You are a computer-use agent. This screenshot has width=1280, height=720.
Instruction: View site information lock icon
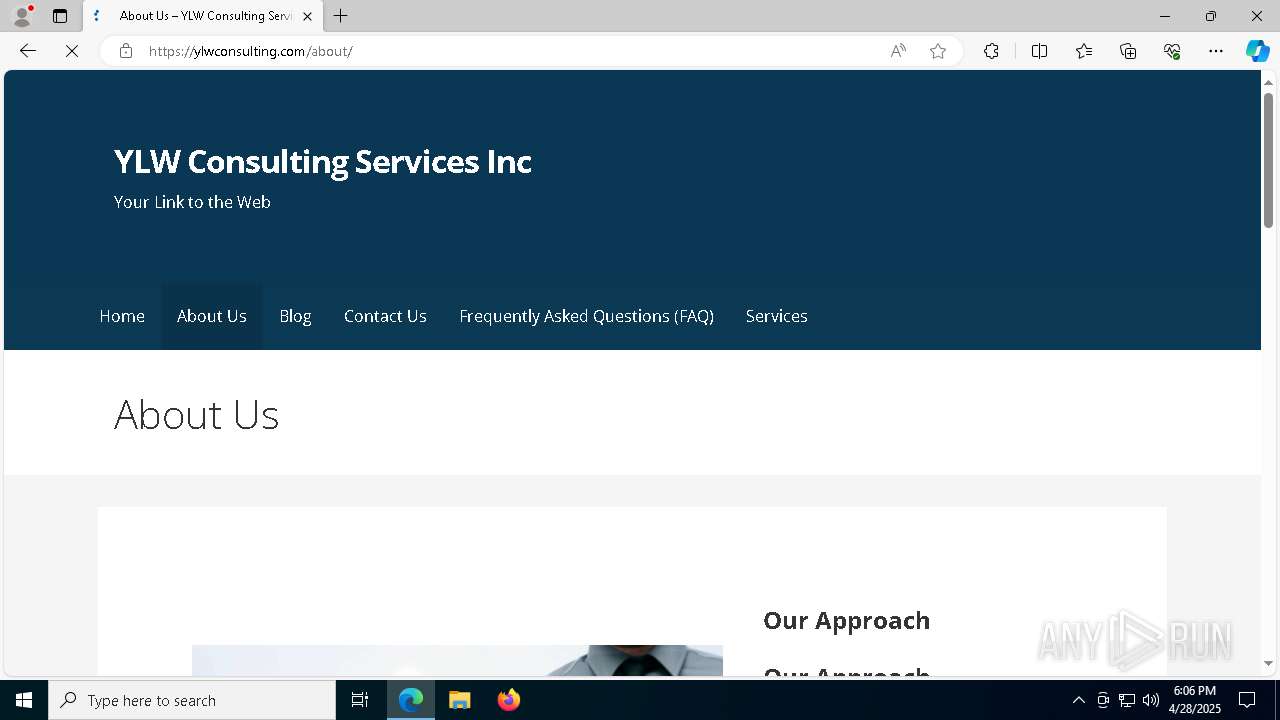(126, 51)
